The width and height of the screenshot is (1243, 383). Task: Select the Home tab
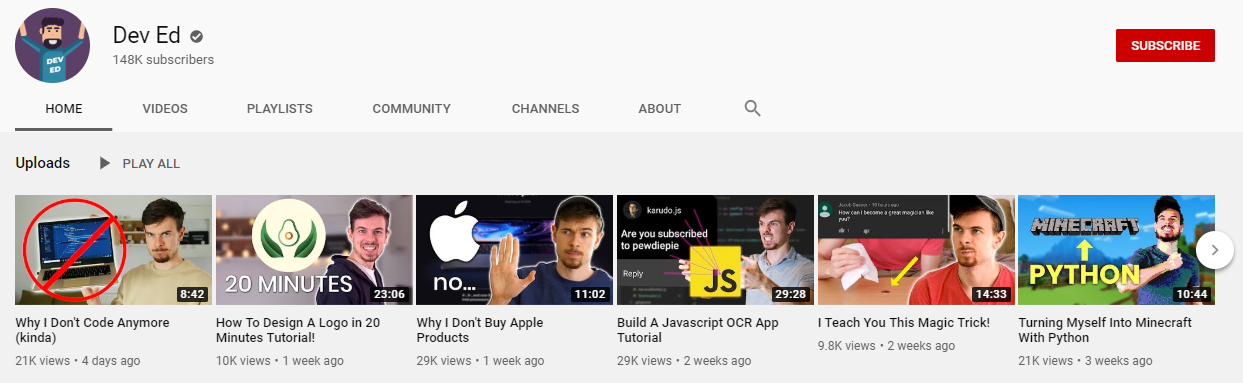pyautogui.click(x=64, y=108)
